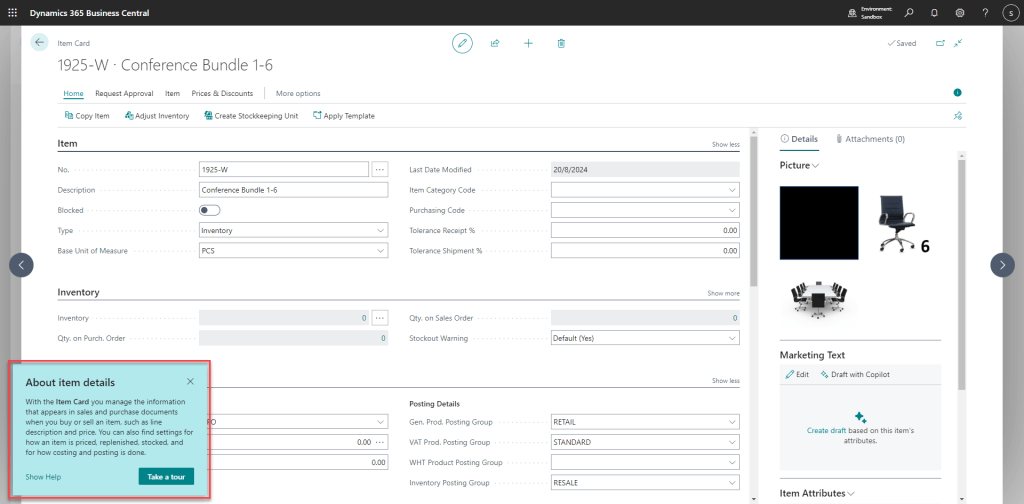Close the About item details popup
This screenshot has width=1024, height=504.
pyautogui.click(x=190, y=381)
